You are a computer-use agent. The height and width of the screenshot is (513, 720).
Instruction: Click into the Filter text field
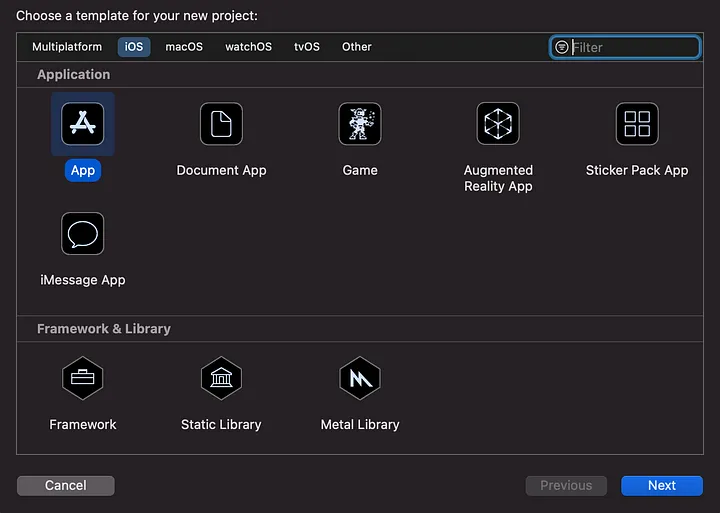632,47
